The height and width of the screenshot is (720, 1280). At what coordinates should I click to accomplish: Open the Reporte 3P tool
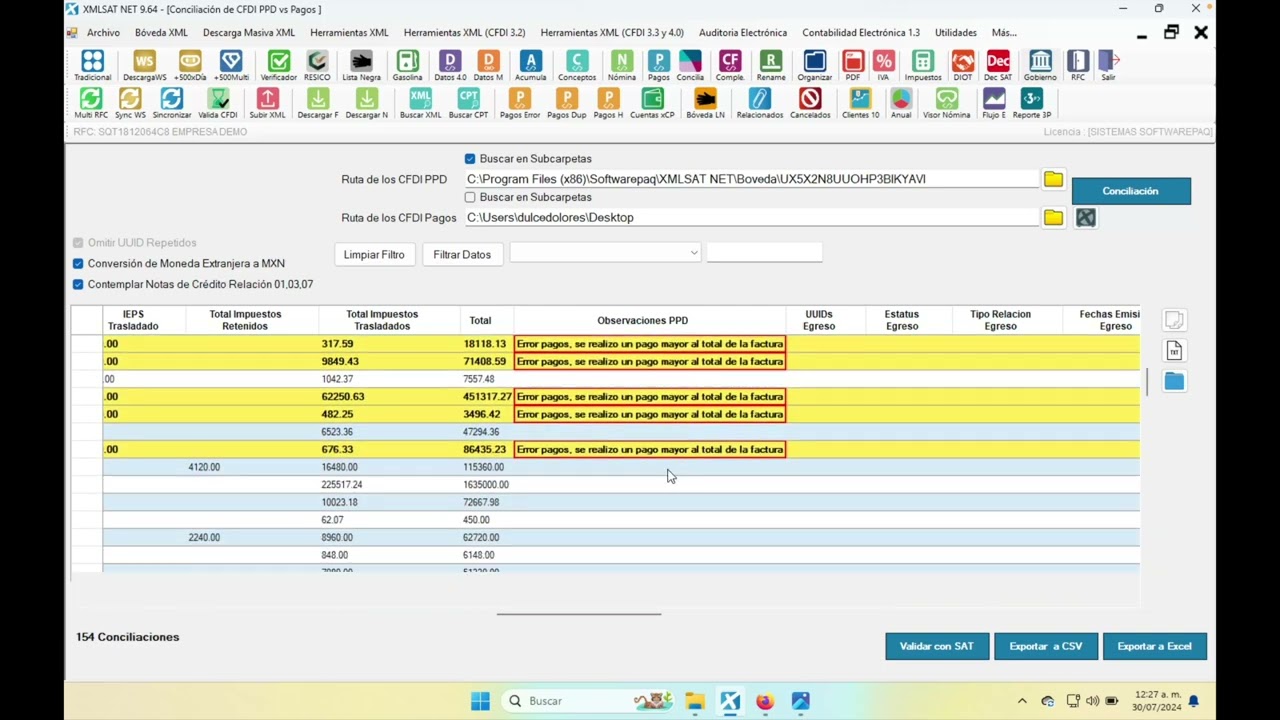pos(1031,104)
